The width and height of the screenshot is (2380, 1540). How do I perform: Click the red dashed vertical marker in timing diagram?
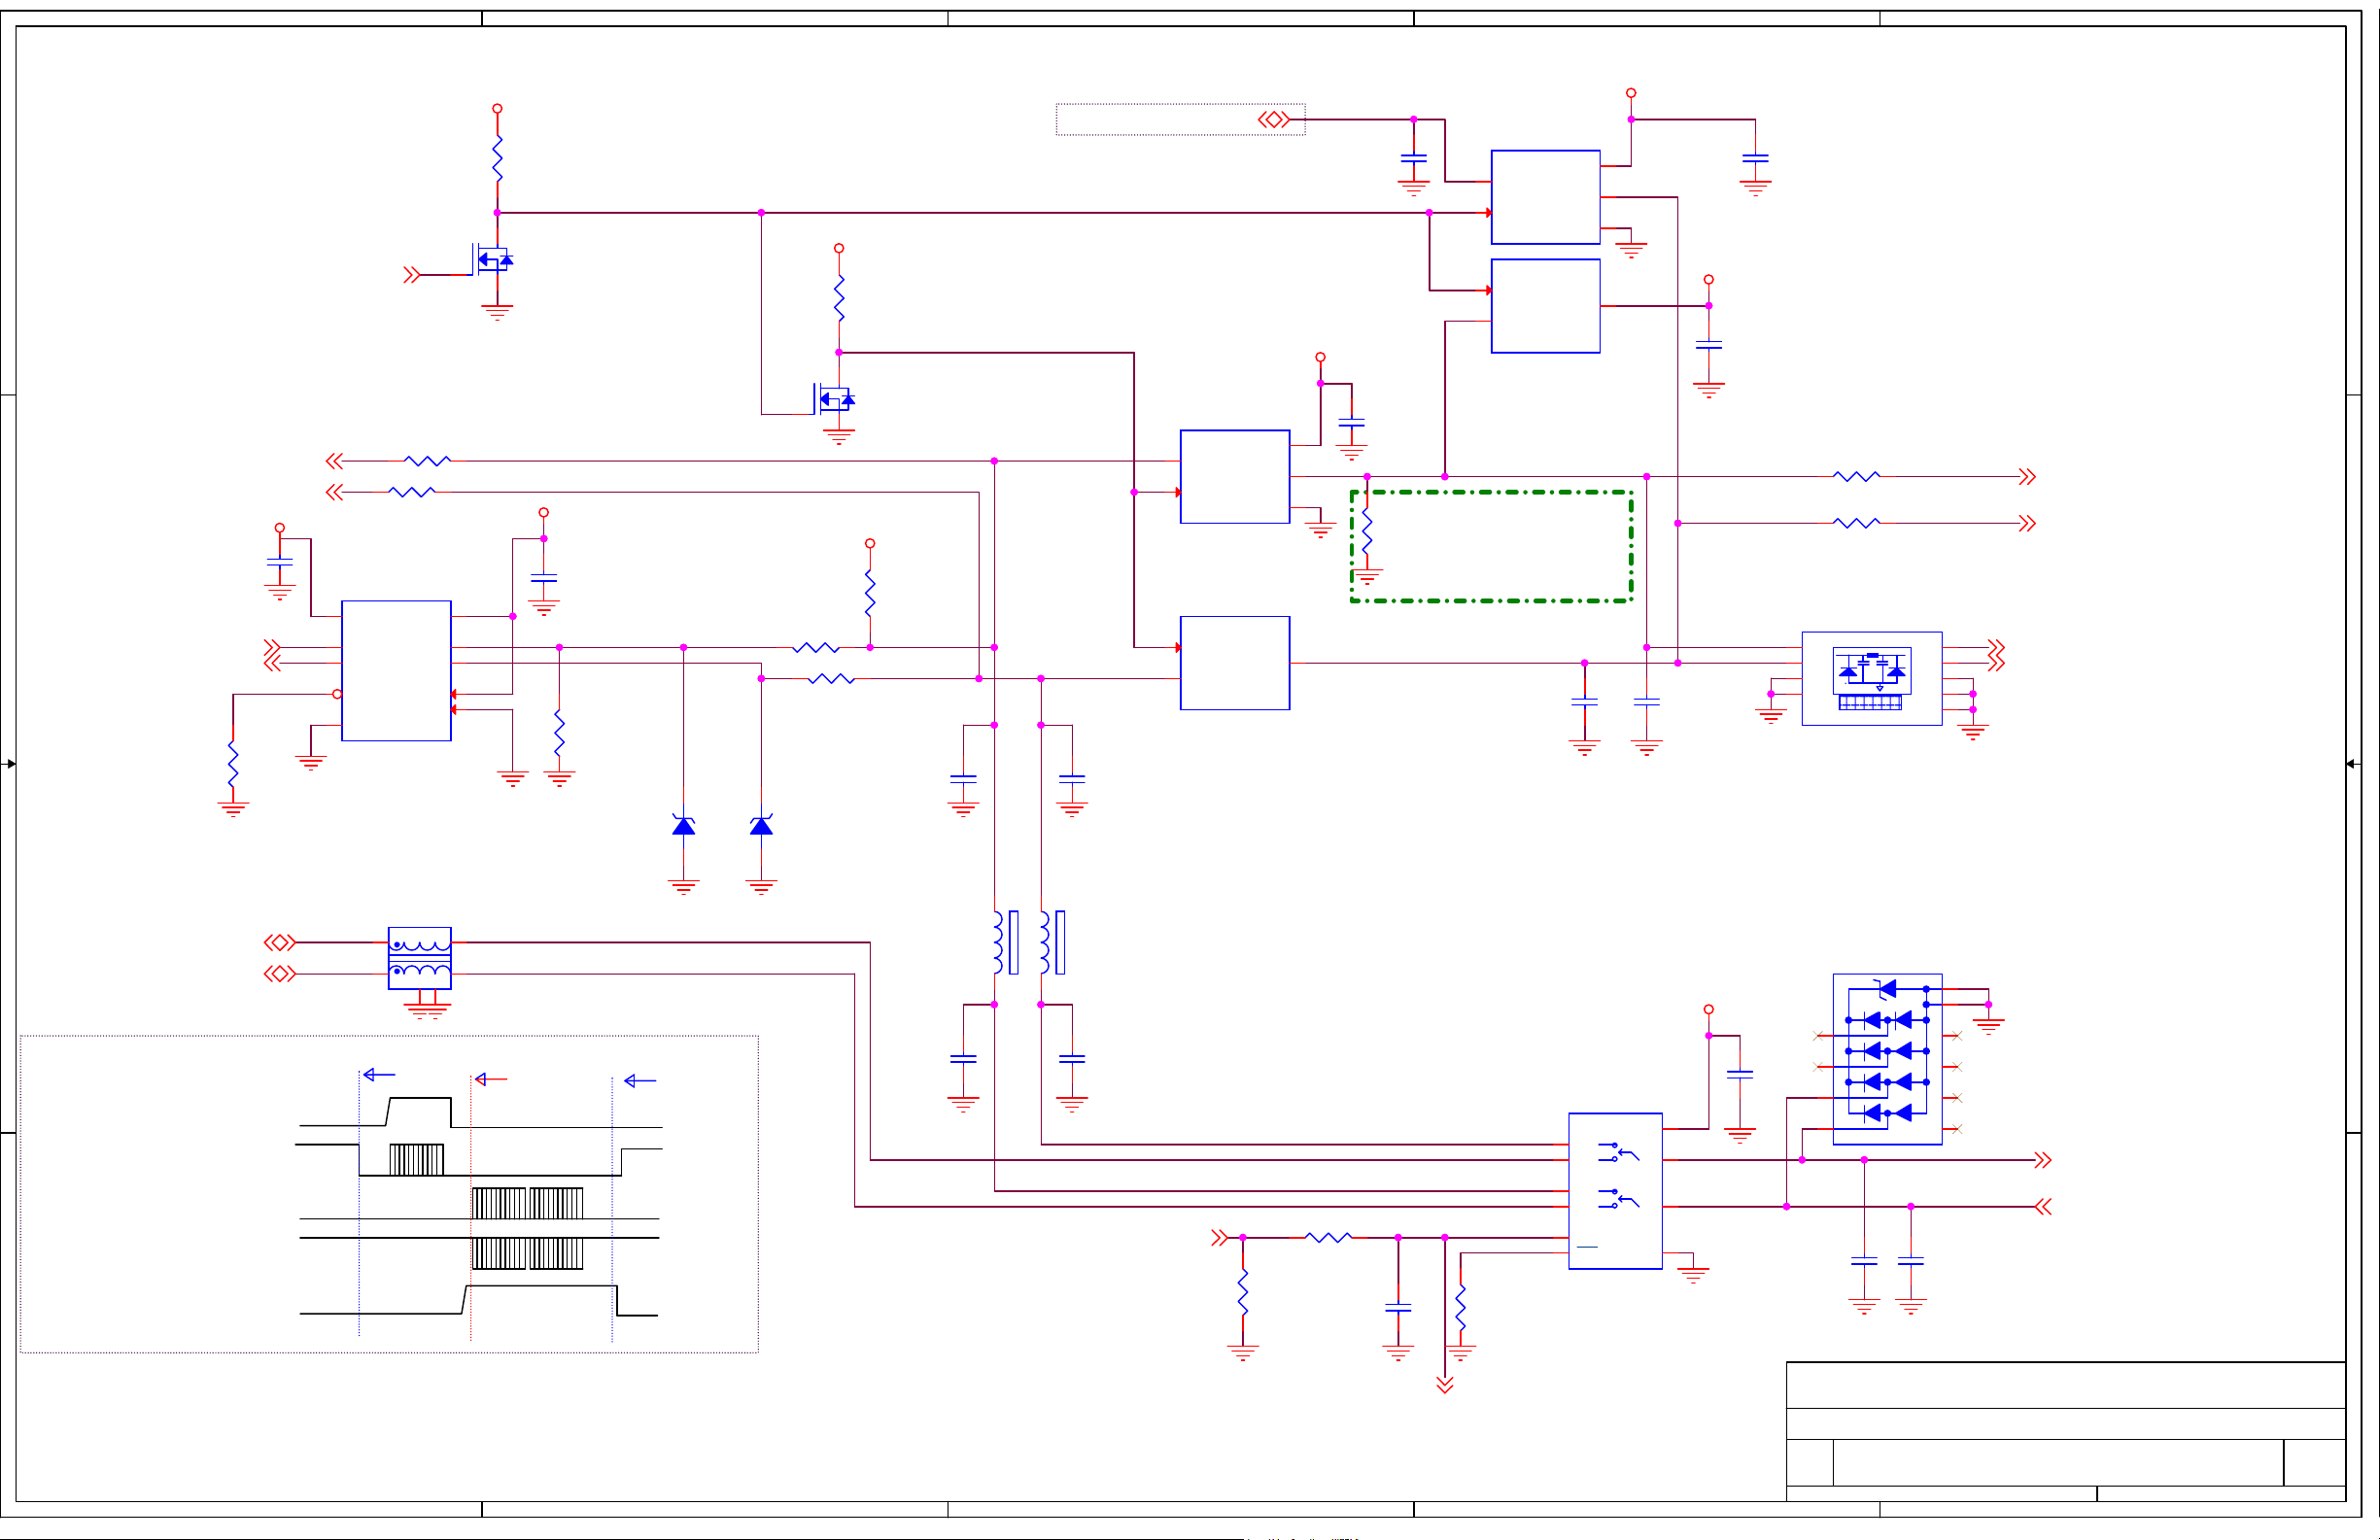point(471,1207)
